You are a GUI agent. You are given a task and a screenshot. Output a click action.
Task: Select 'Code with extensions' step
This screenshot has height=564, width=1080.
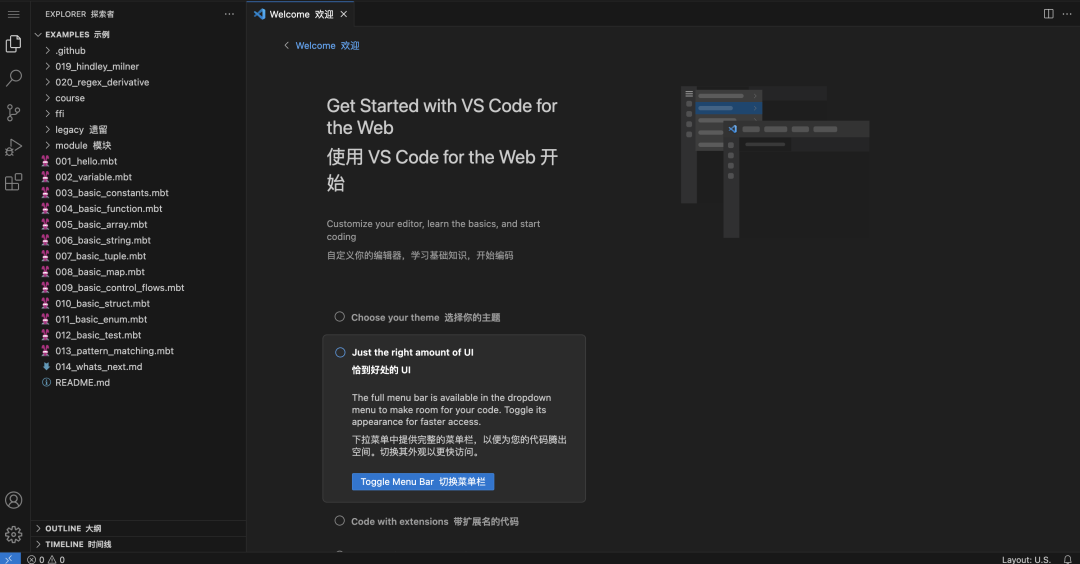tap(434, 521)
